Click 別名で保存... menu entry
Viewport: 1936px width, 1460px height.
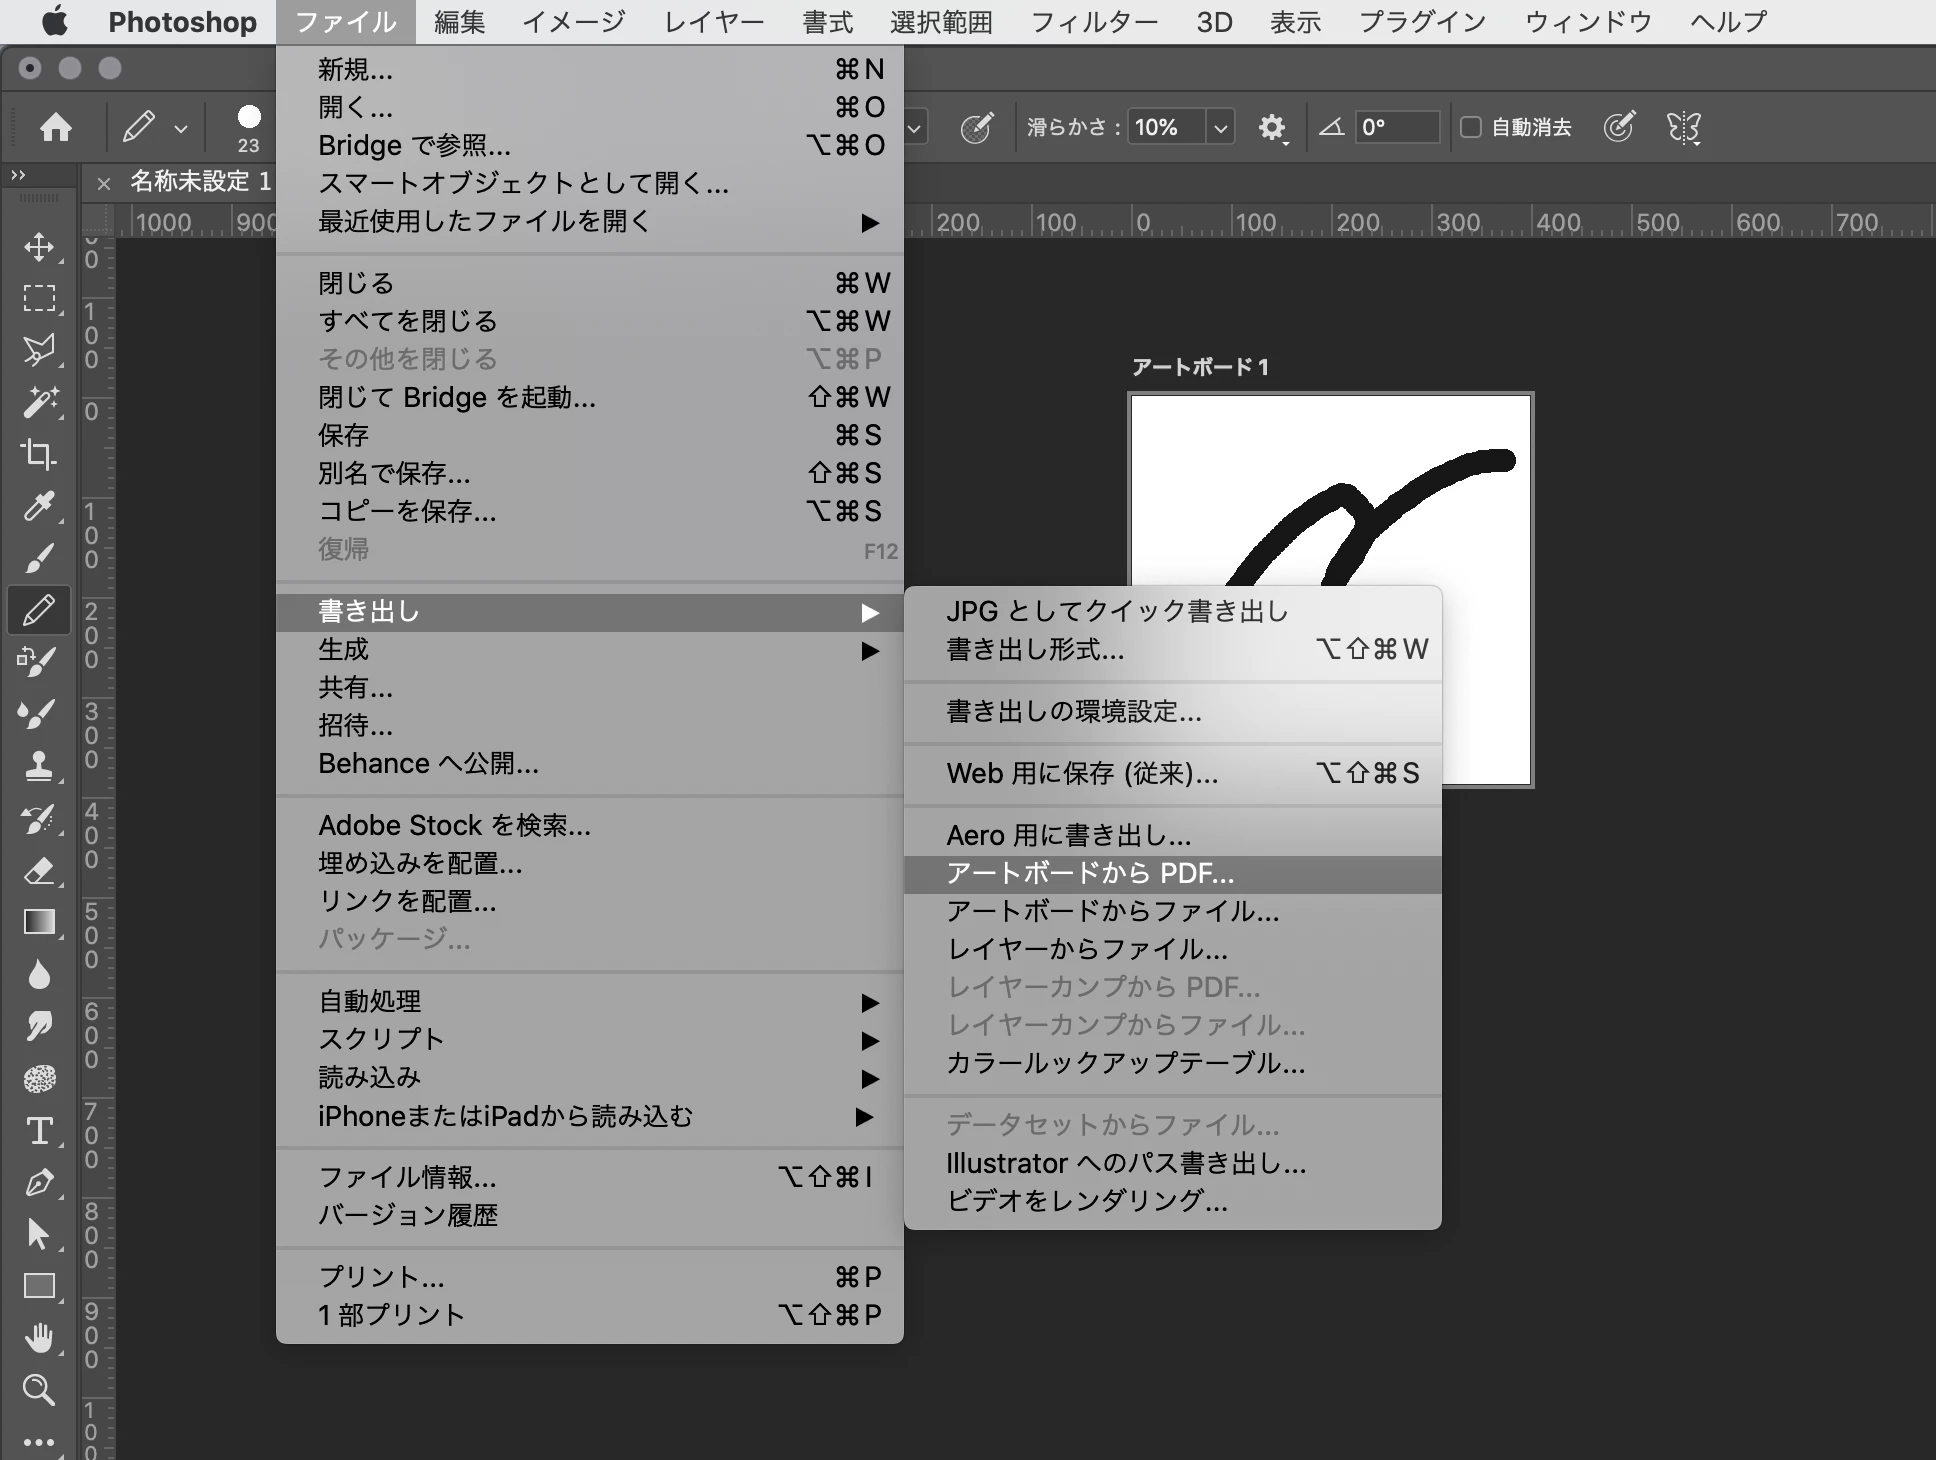coord(394,473)
